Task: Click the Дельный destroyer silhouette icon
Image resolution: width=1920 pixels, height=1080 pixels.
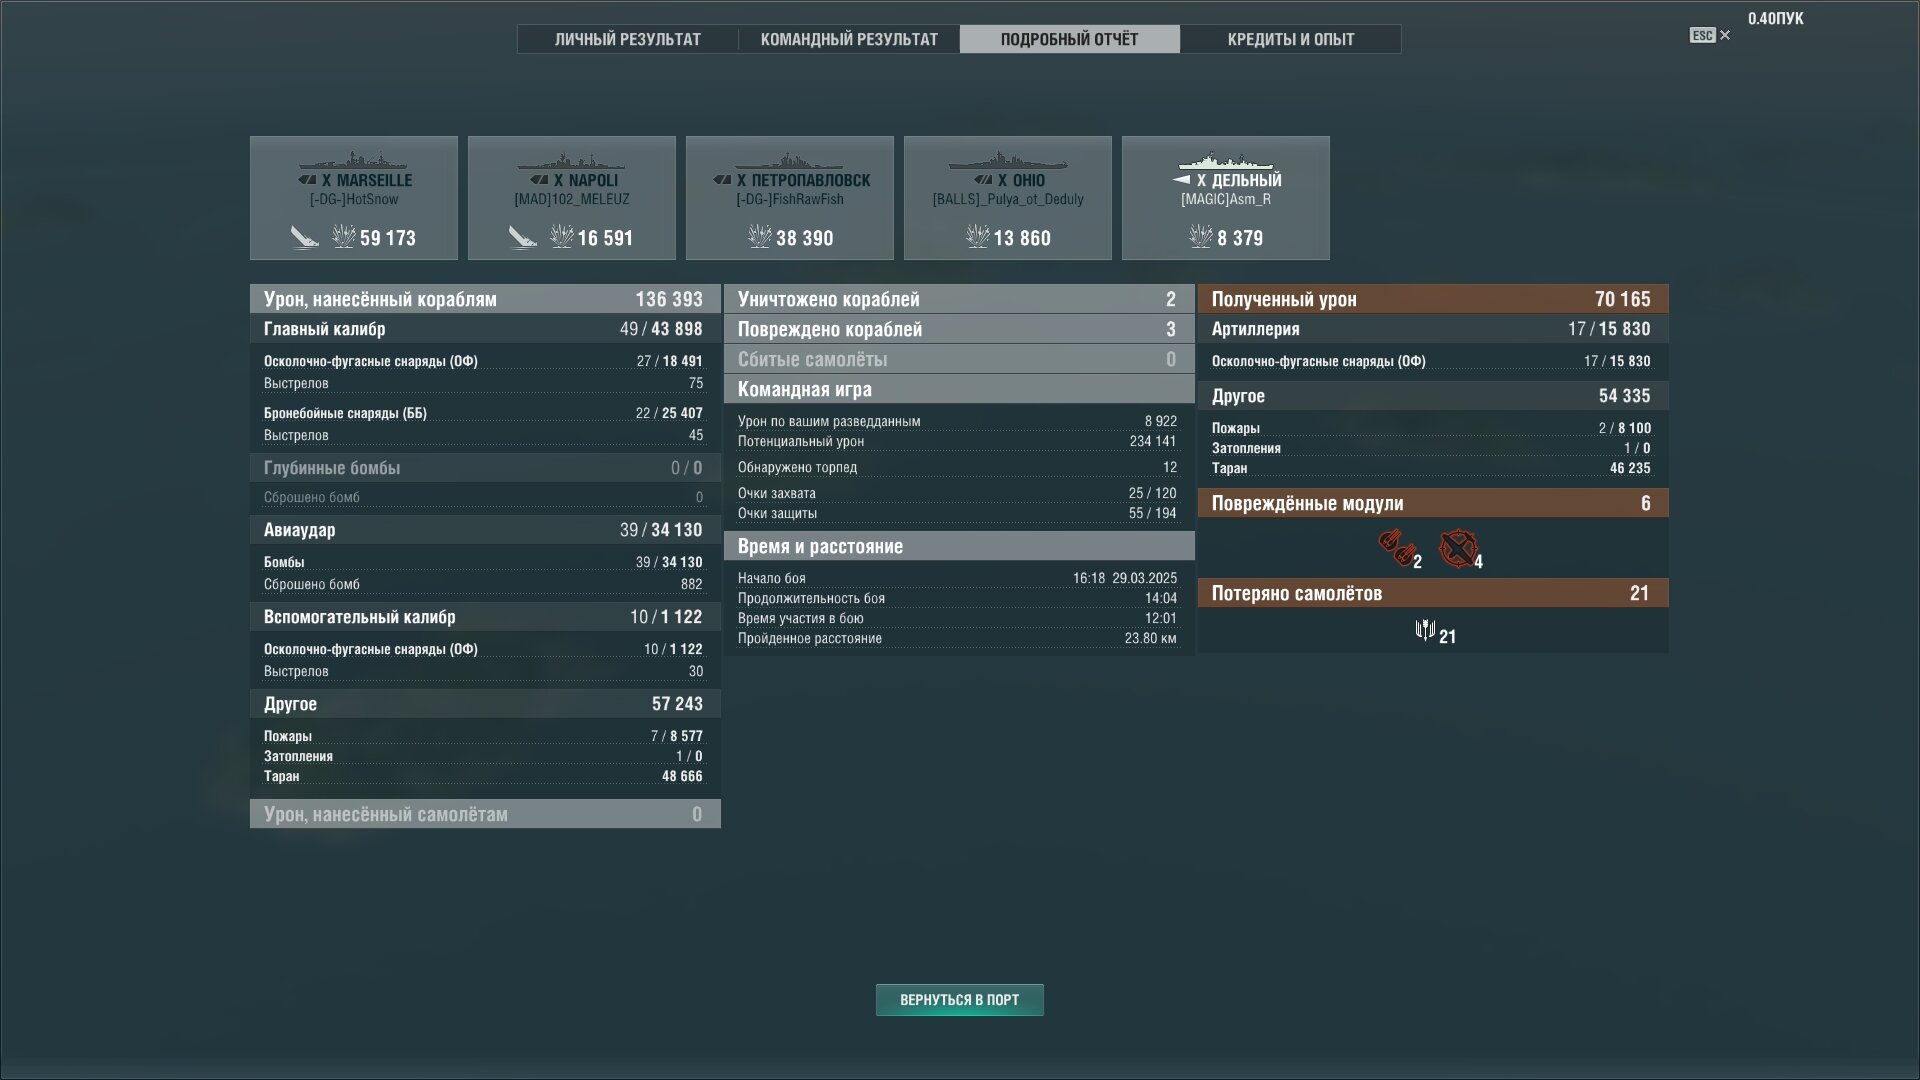Action: point(1225,161)
